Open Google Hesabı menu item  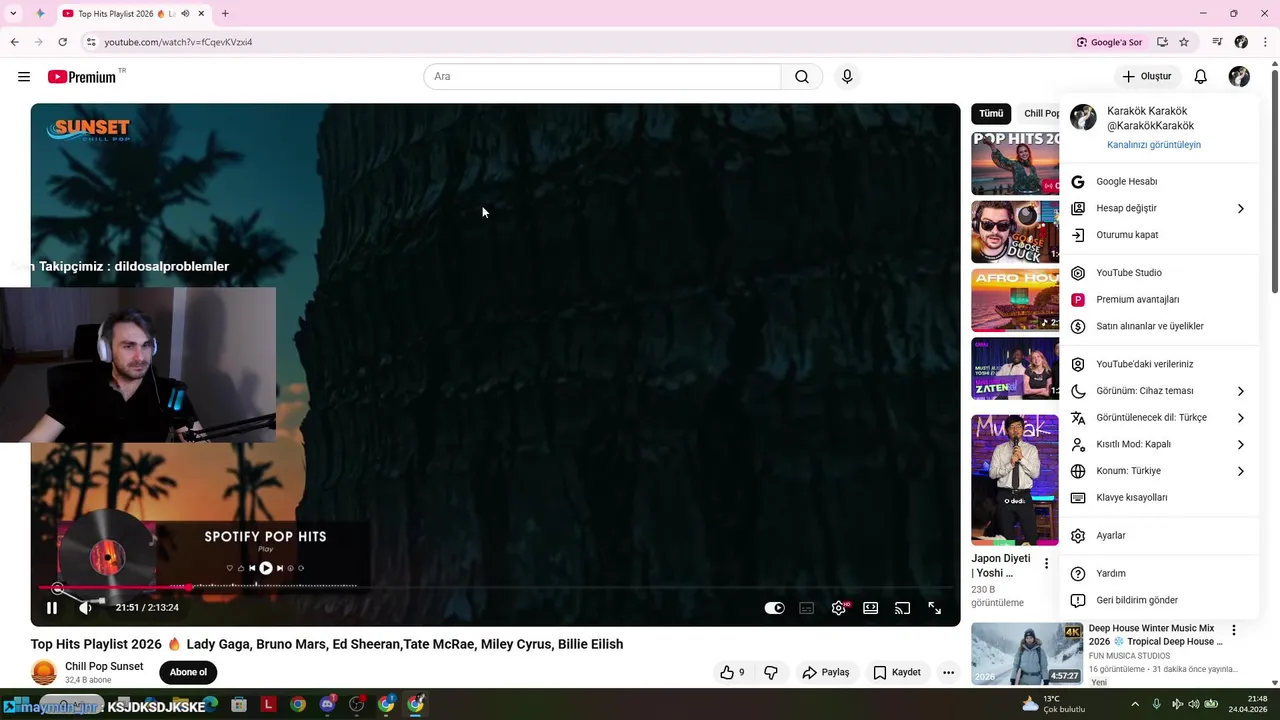pyautogui.click(x=1158, y=182)
